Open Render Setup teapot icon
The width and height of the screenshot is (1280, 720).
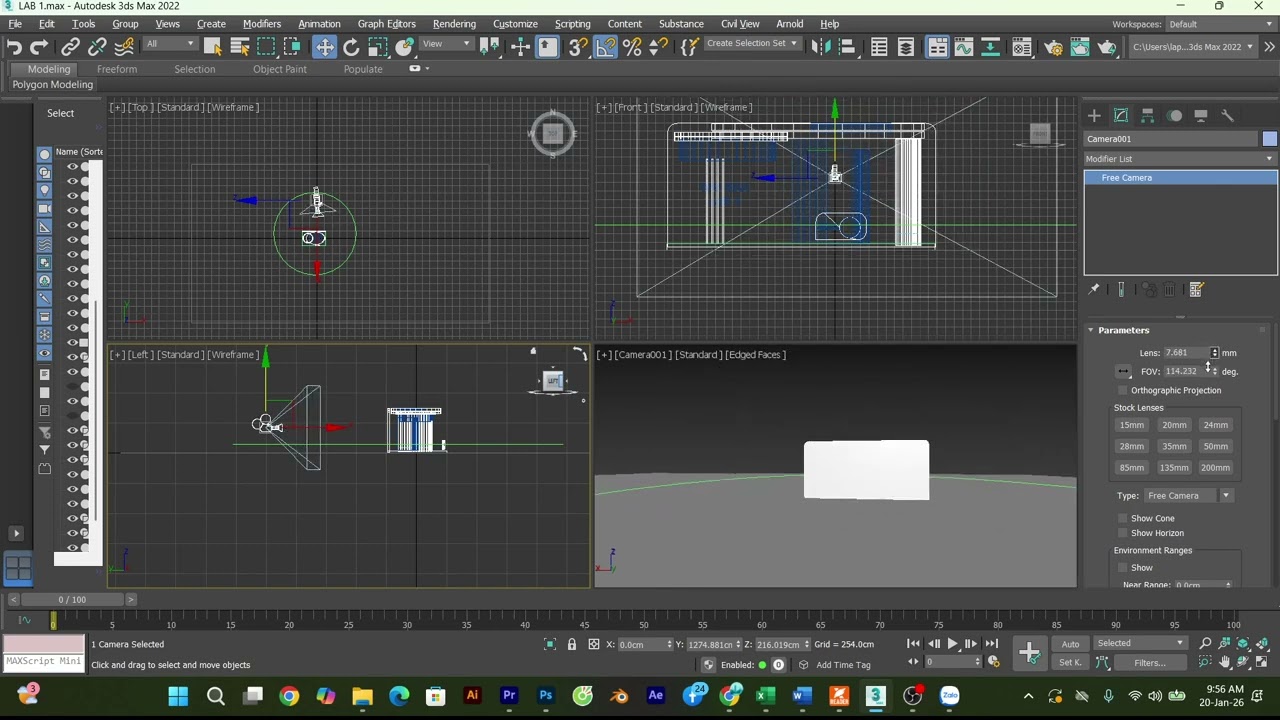coord(1053,47)
